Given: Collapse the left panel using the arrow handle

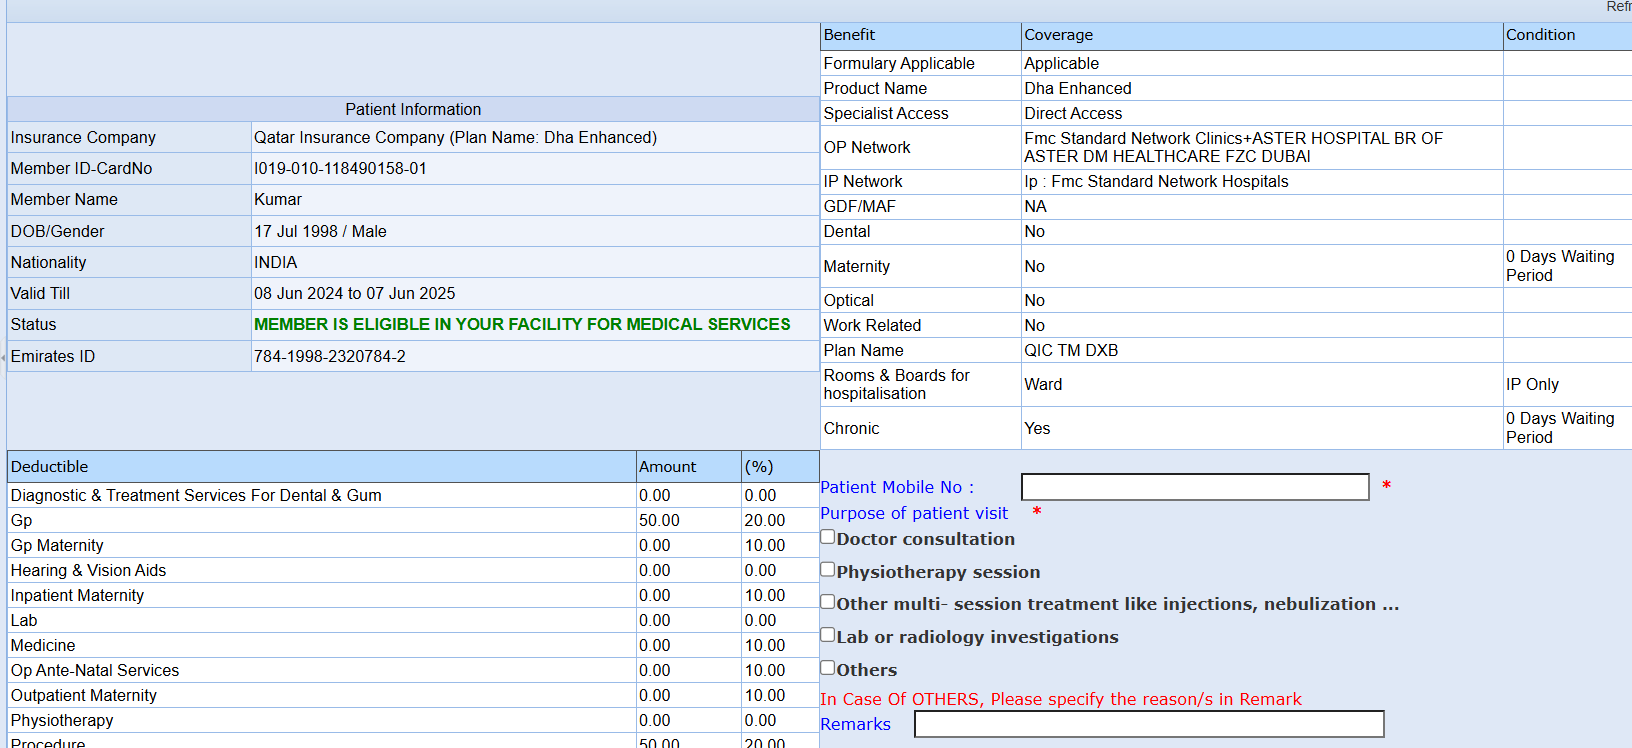Looking at the screenshot, I should 3,357.
